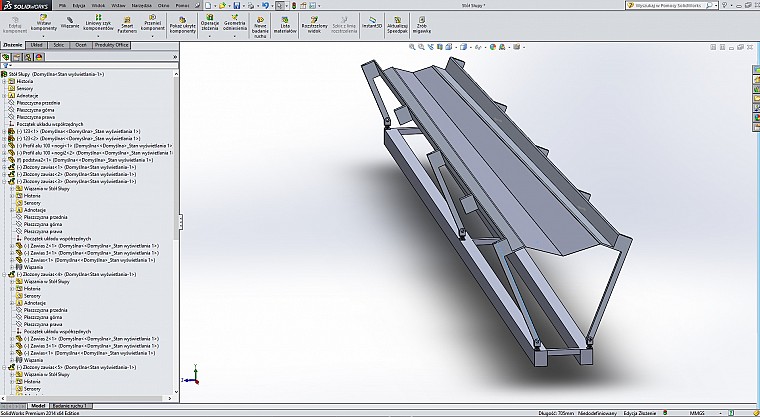Viewport: 760px width, 417px height.
Task: Toggle Instant3D tool
Action: point(372,23)
